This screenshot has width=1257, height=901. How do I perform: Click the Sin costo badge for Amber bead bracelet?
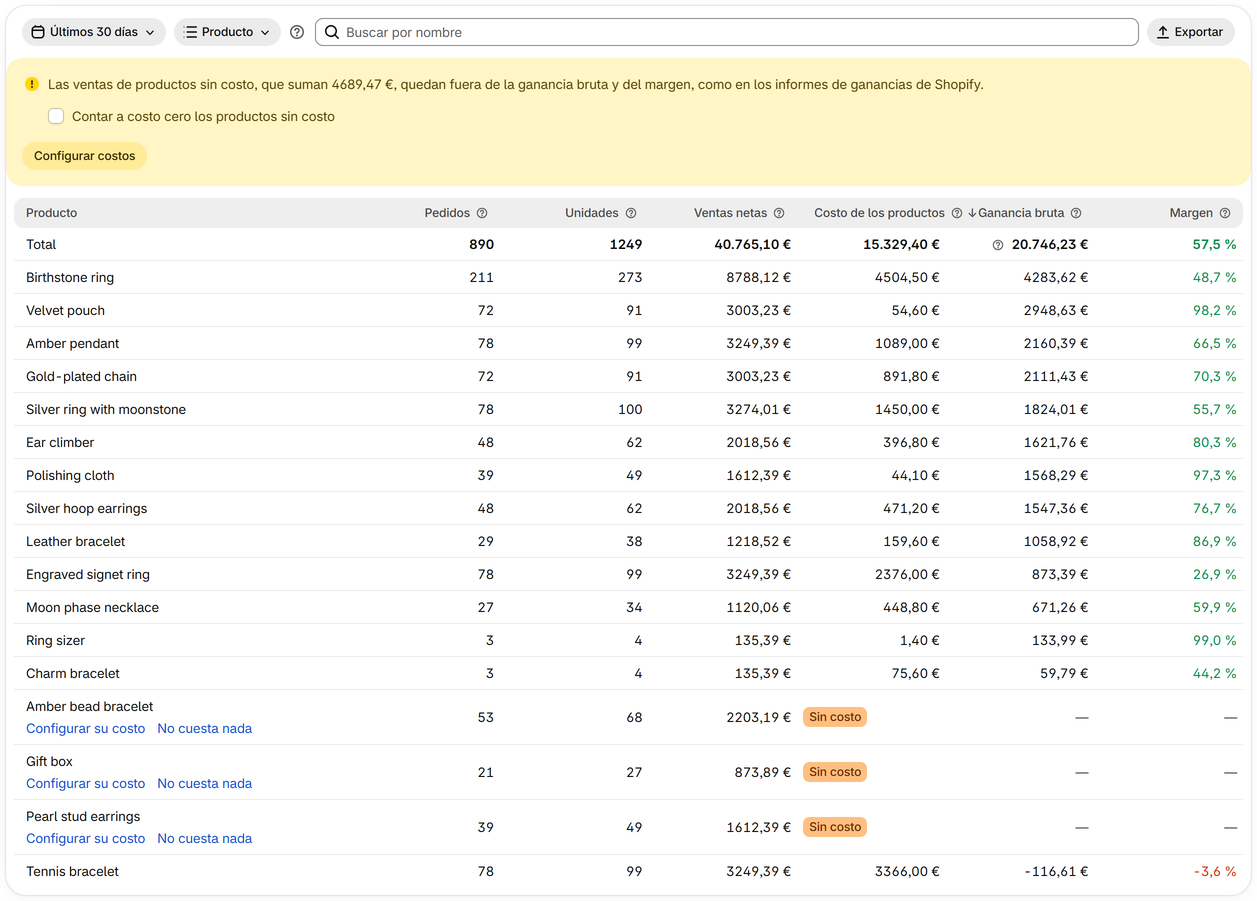pos(835,717)
